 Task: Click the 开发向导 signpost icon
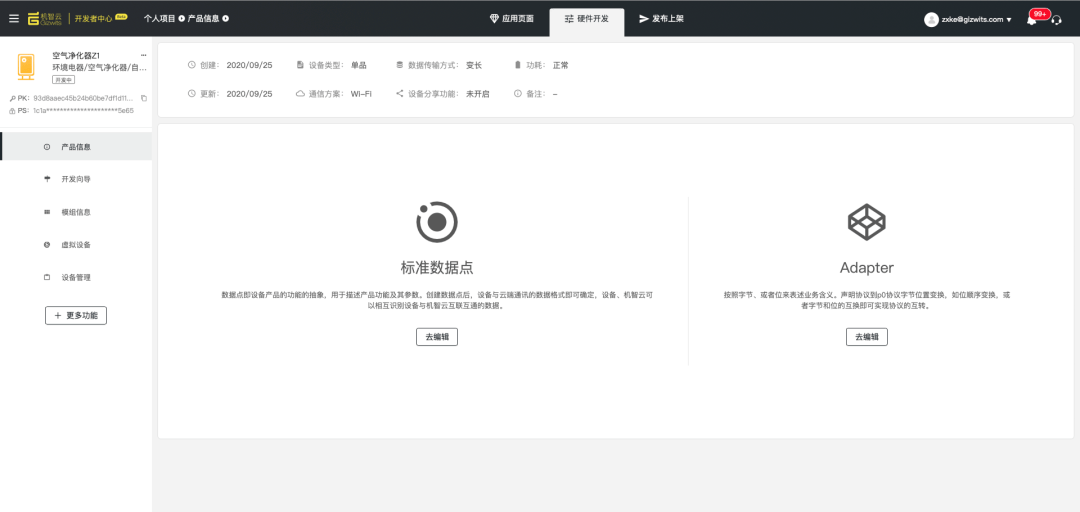coord(47,179)
